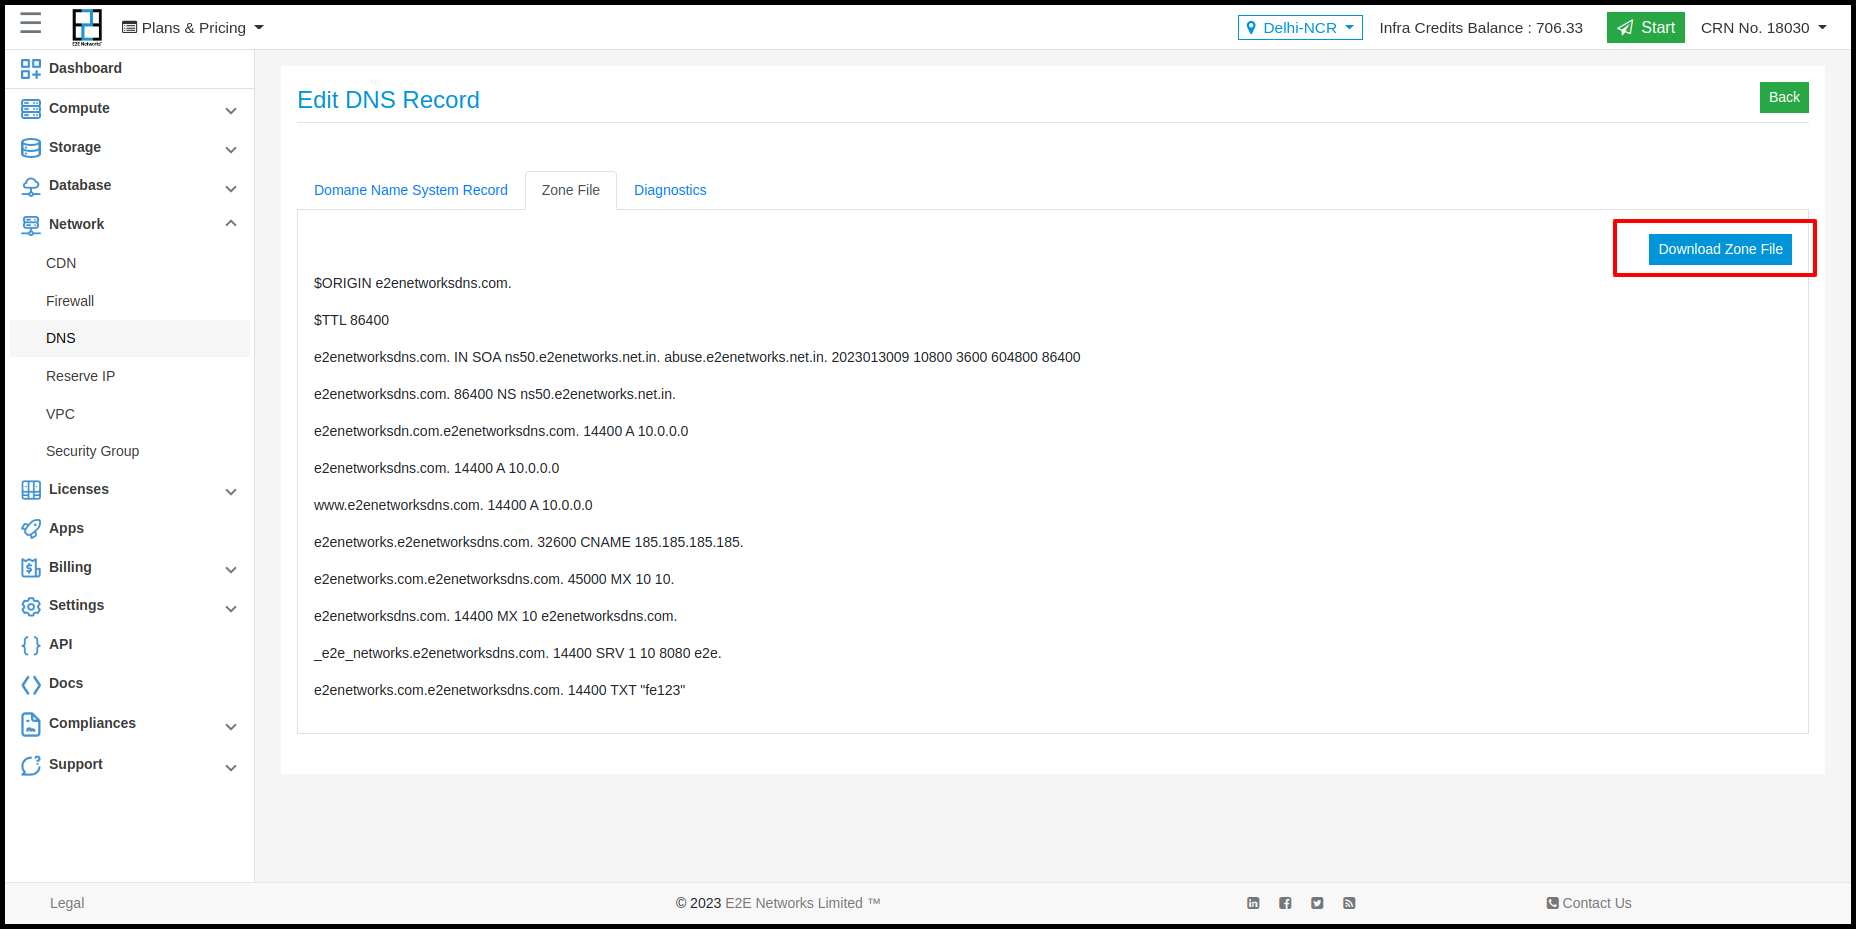Click the 45000 MX 10 10. record line

[x=494, y=579]
